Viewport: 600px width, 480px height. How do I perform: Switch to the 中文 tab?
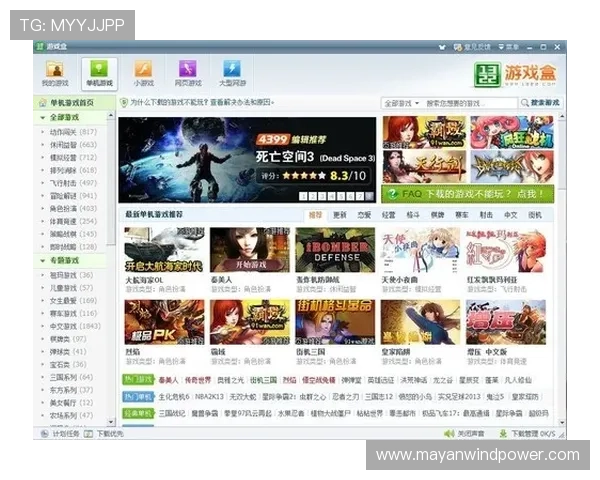point(511,215)
